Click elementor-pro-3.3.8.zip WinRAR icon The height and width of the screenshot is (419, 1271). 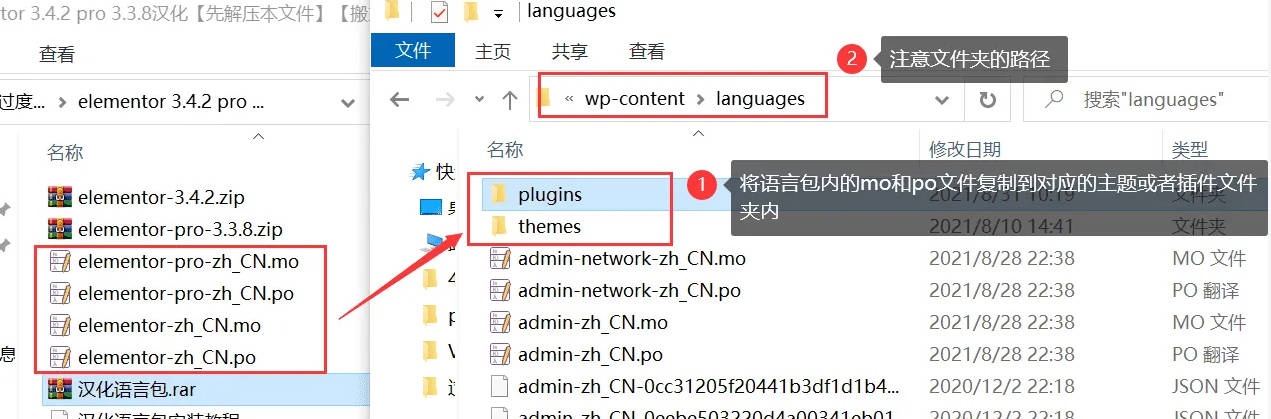pyautogui.click(x=60, y=228)
